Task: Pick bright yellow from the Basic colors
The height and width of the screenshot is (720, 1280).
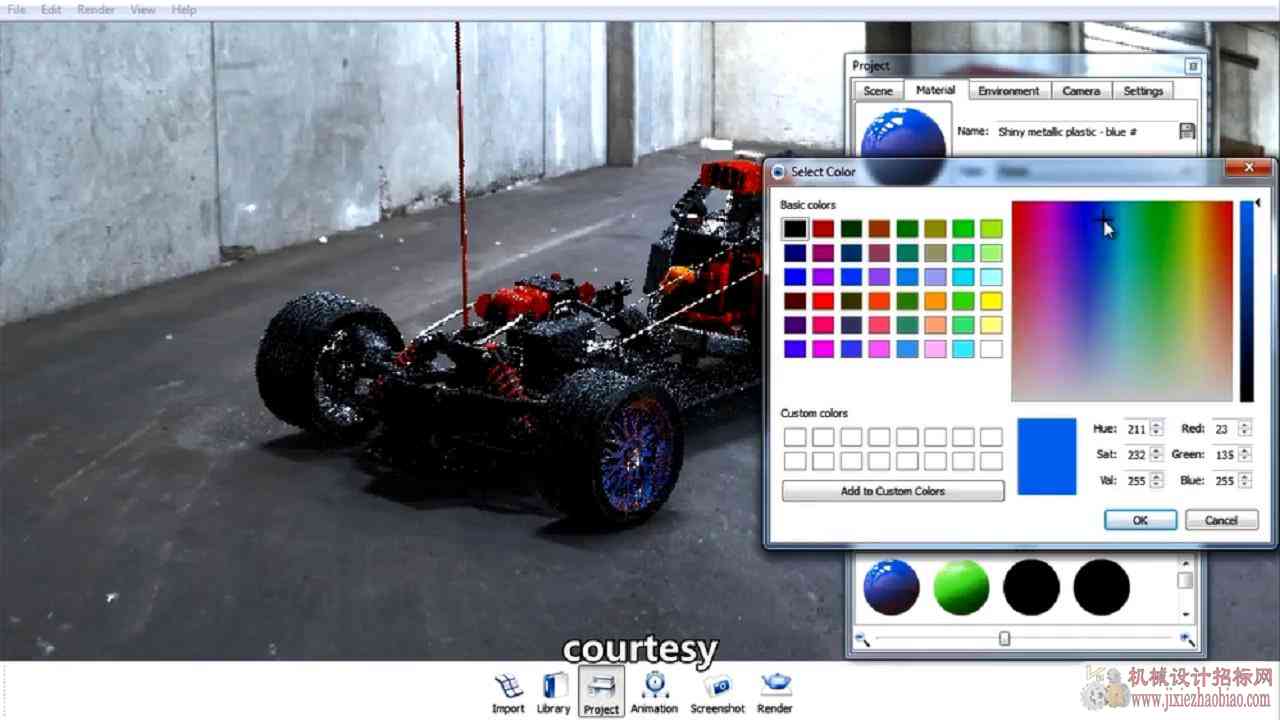Action: click(991, 301)
